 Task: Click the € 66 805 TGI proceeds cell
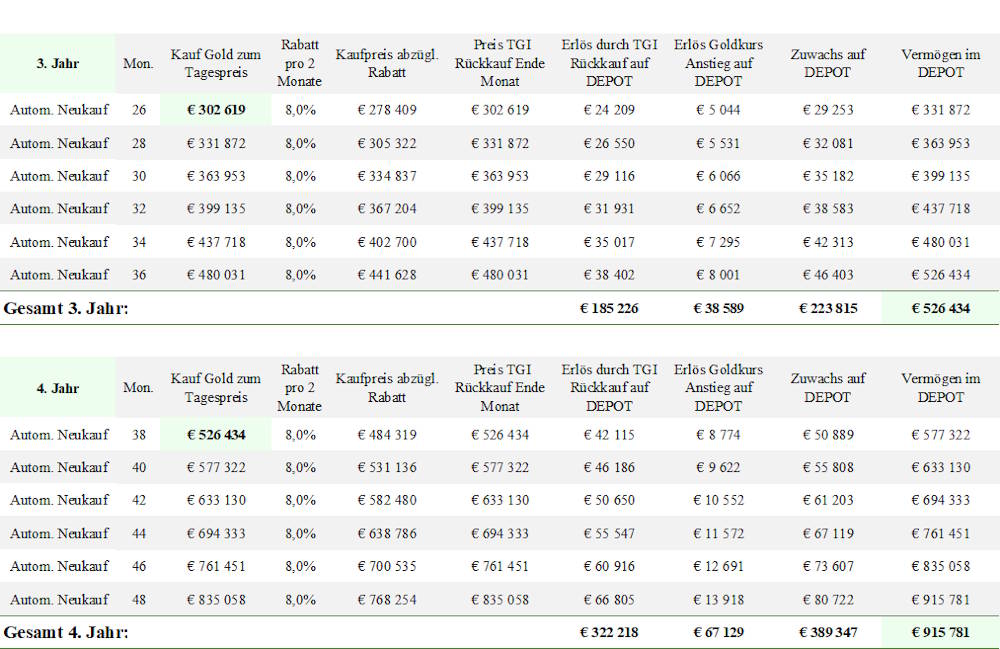[609, 600]
